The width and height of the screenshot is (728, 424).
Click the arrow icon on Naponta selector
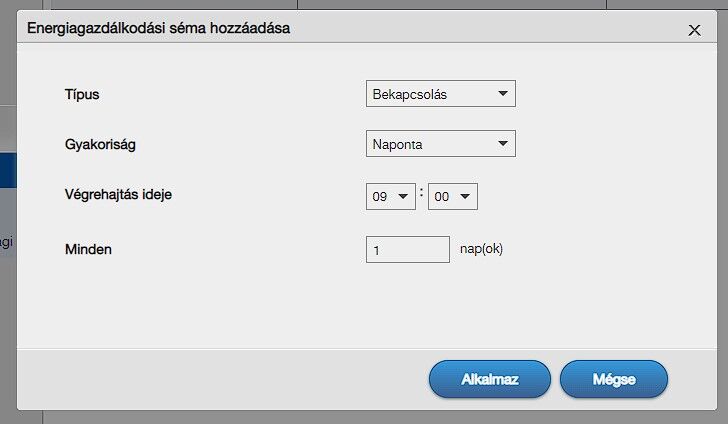[502, 144]
